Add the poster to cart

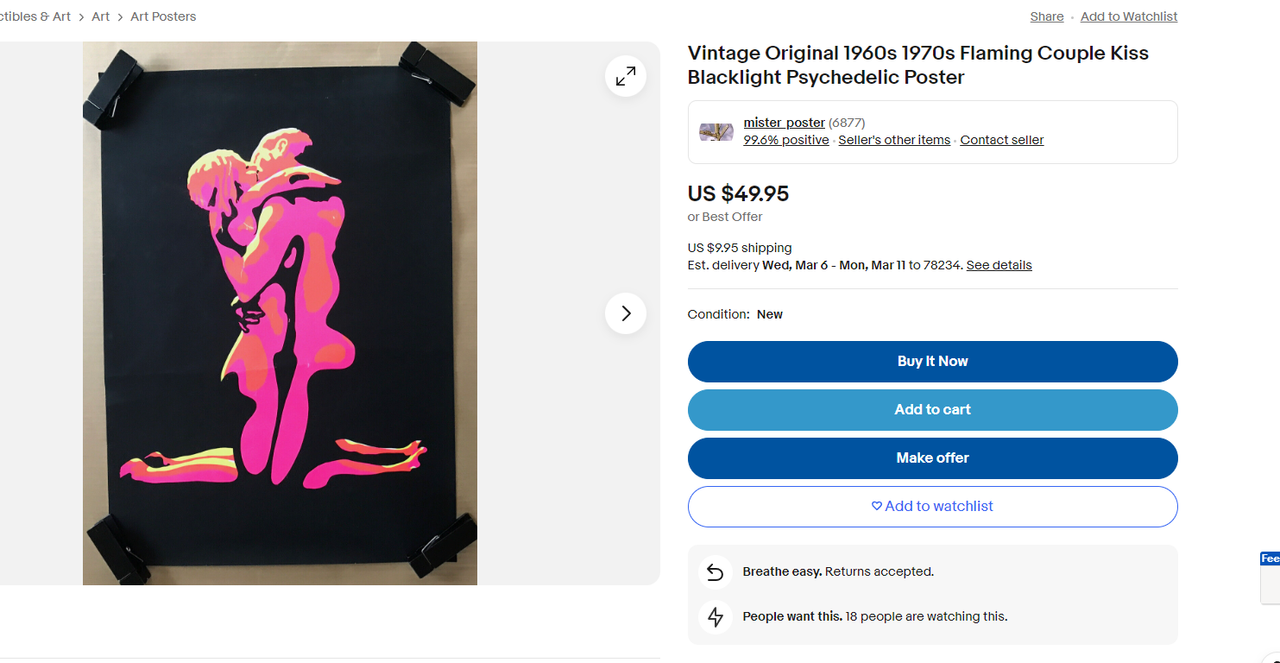[932, 410]
